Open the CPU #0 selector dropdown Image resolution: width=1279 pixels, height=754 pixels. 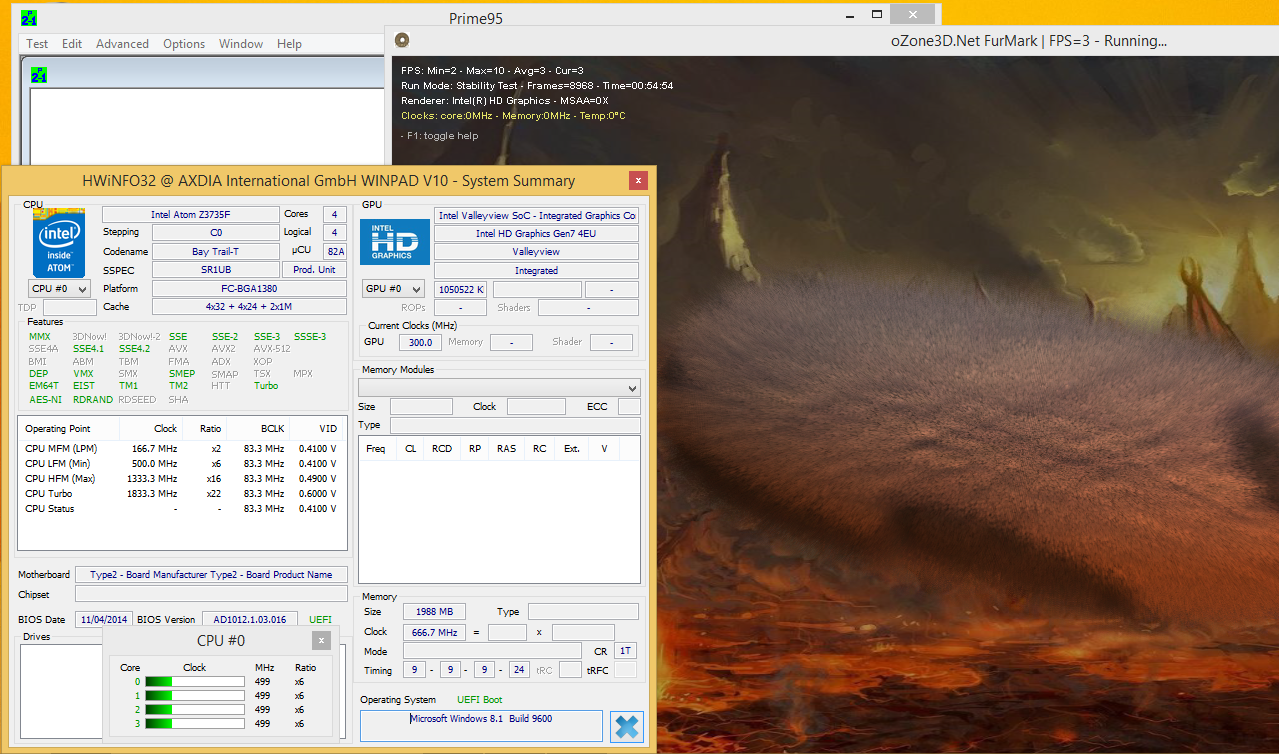tap(59, 289)
